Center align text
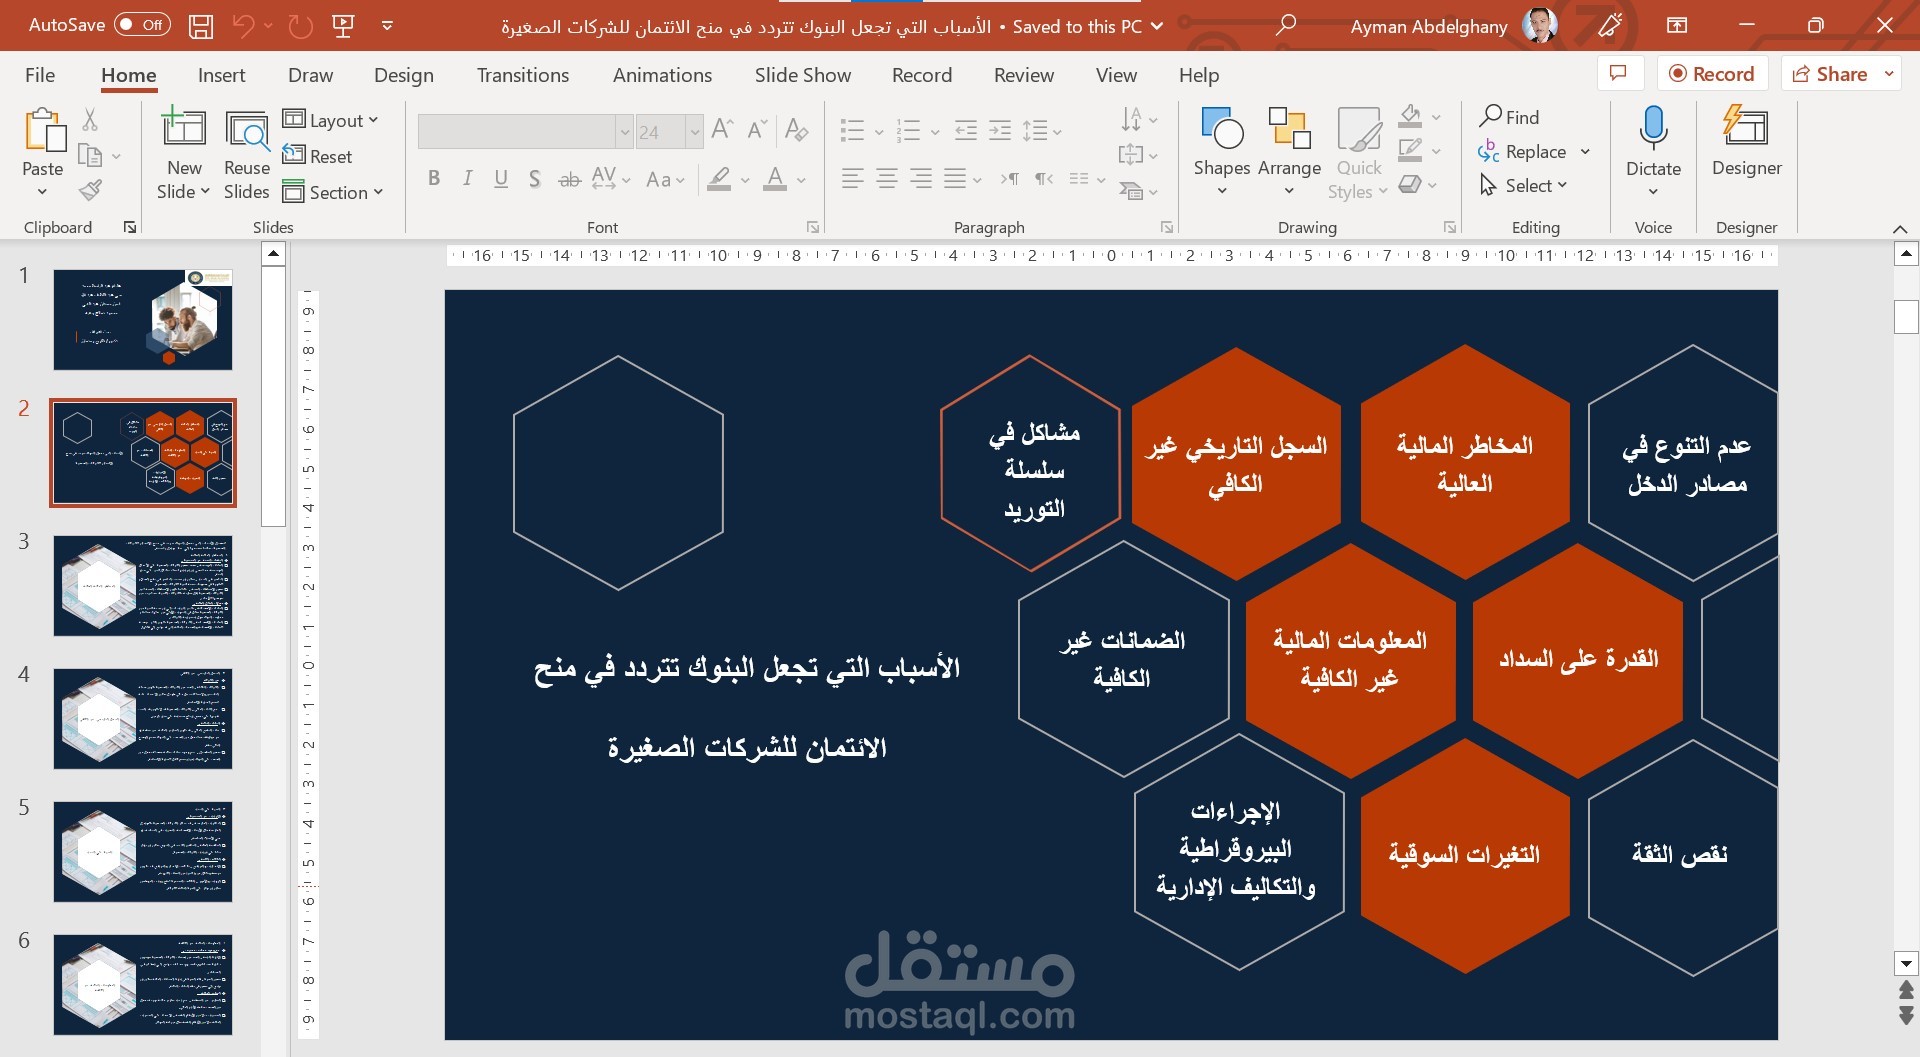This screenshot has width=1920, height=1057. (x=886, y=179)
